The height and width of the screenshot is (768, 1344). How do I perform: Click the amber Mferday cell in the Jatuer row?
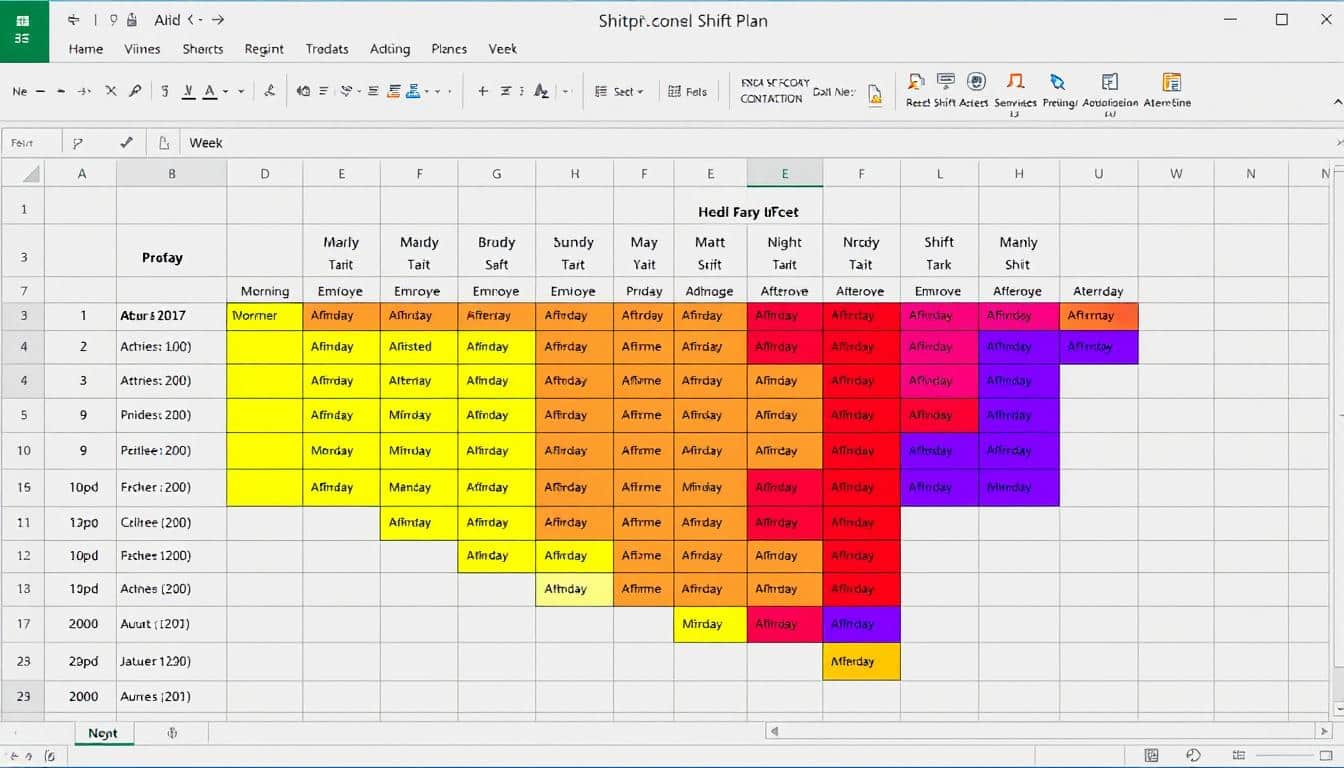[x=861, y=661]
